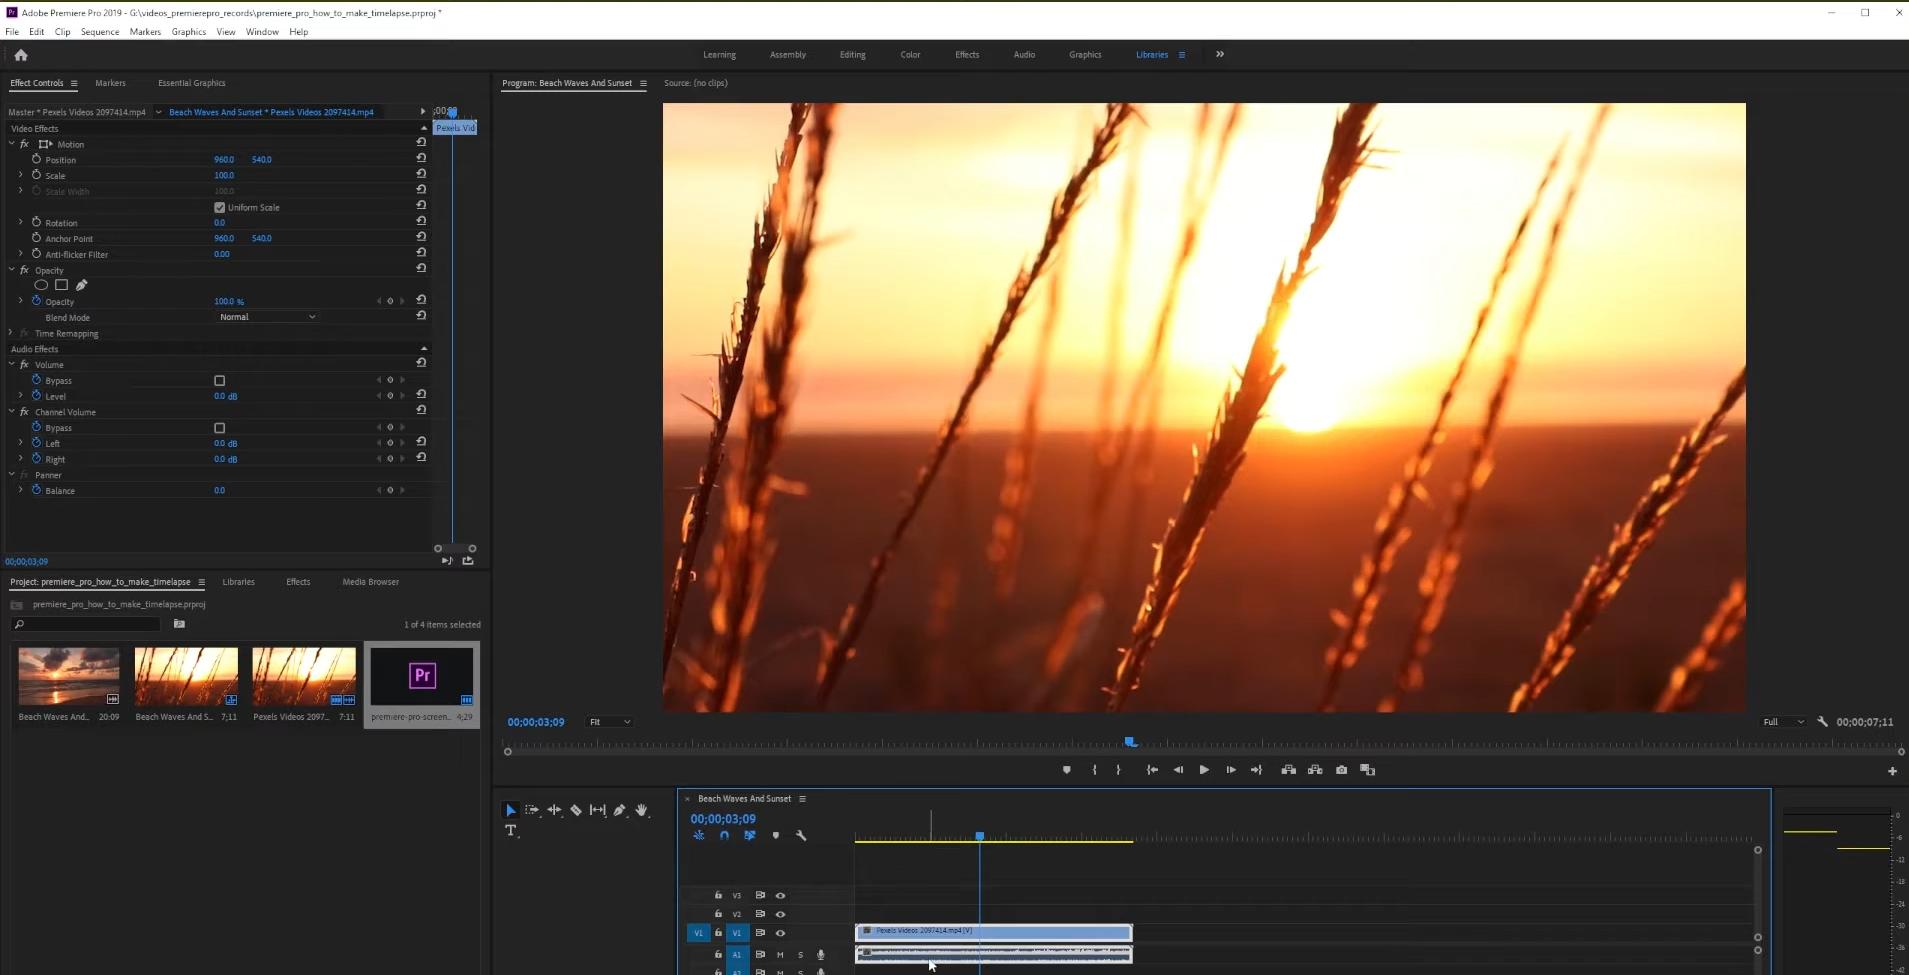Viewport: 1909px width, 975px height.
Task: Select the Pen tool in tools panel
Action: [x=620, y=810]
